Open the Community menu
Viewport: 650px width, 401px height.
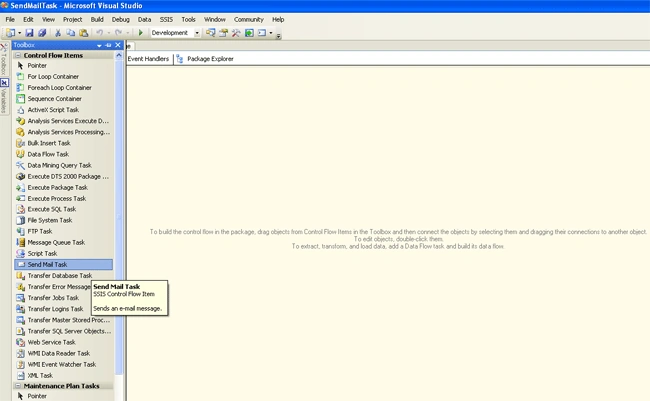[x=249, y=19]
